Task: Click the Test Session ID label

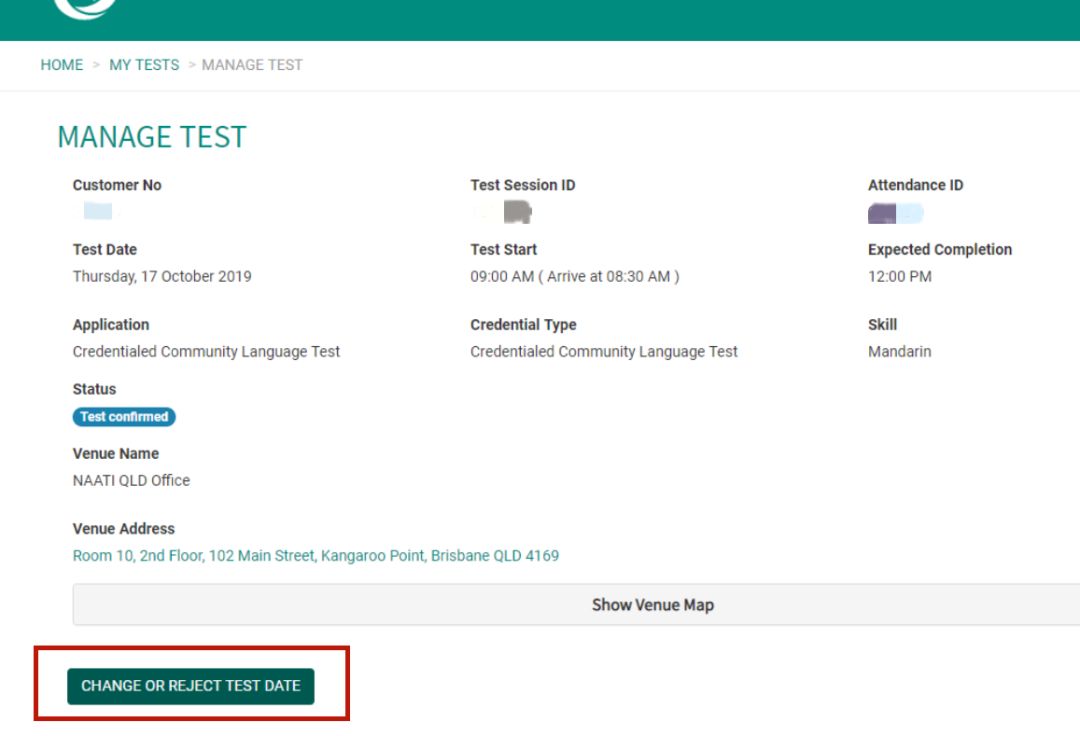Action: click(523, 185)
